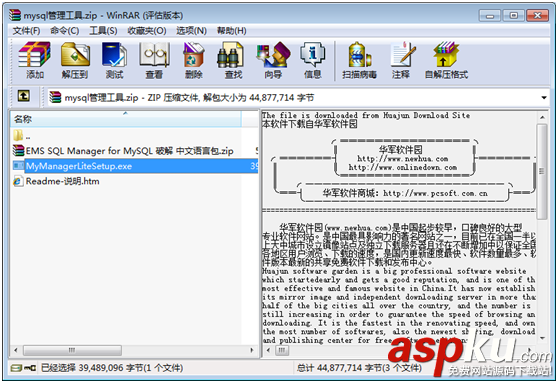Click comment pane vertical scrollbar down arrow
The image size is (558, 383).
pos(542,338)
